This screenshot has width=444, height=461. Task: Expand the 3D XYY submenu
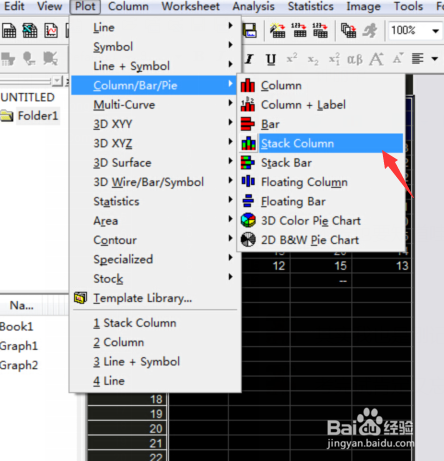156,124
